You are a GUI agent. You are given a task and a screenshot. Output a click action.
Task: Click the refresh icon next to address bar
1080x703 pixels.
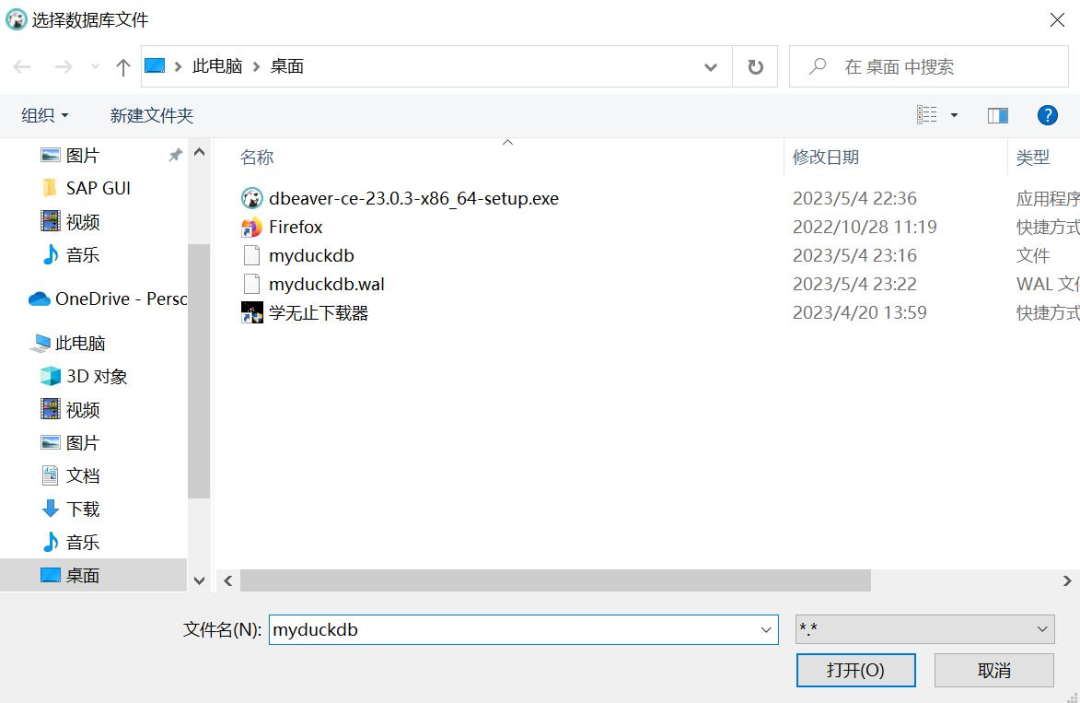tap(756, 66)
